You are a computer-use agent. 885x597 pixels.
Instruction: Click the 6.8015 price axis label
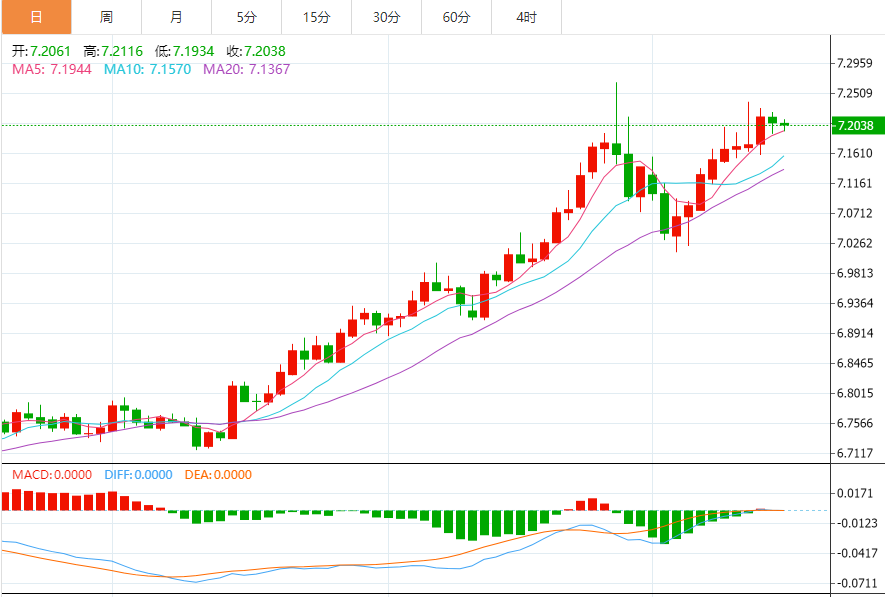point(855,393)
